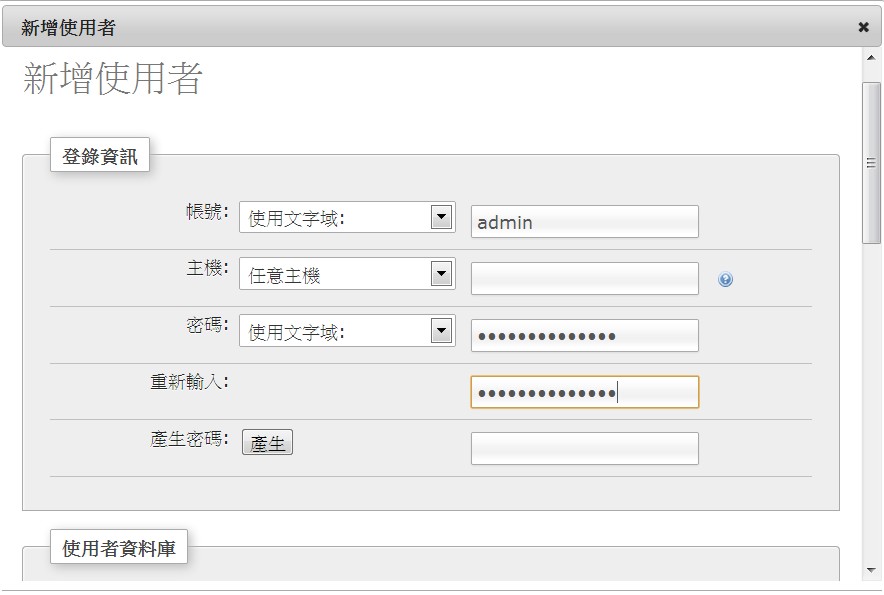This screenshot has height=595, width=884.
Task: Click the large 新增使用者 page heading
Action: [113, 79]
